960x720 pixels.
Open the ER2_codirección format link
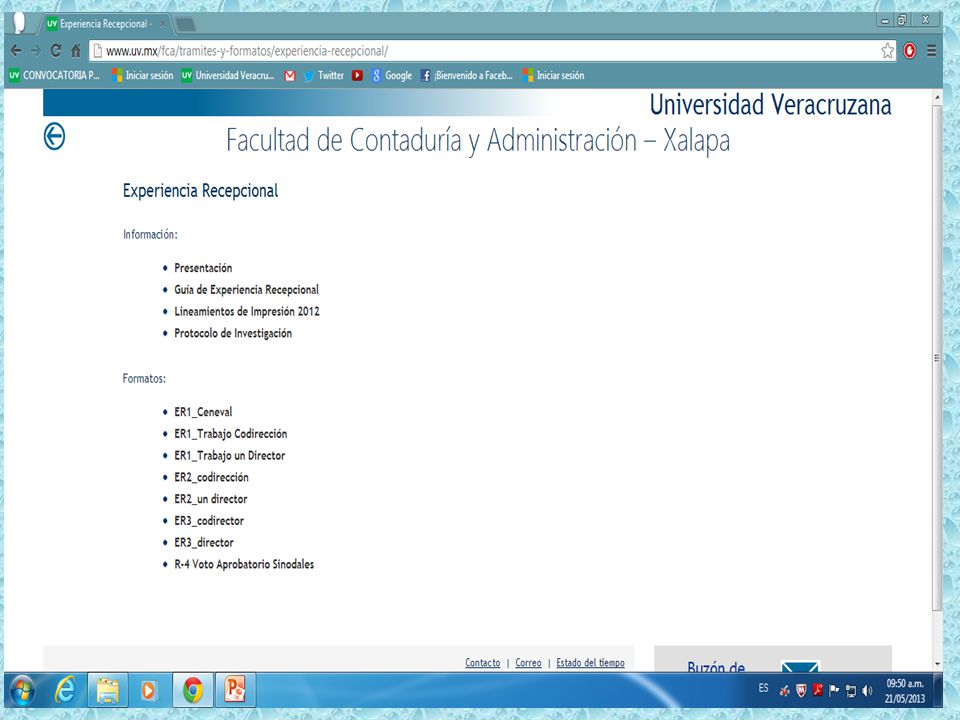(211, 477)
